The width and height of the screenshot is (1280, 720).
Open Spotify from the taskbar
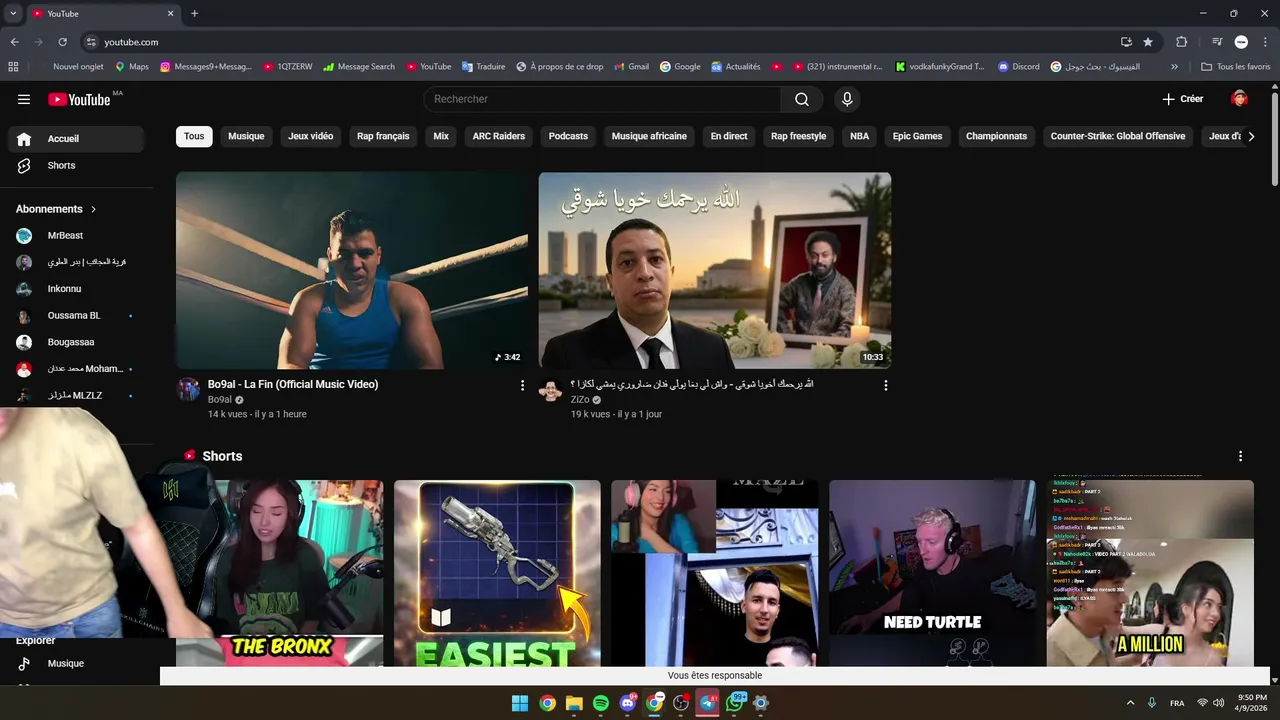point(601,703)
